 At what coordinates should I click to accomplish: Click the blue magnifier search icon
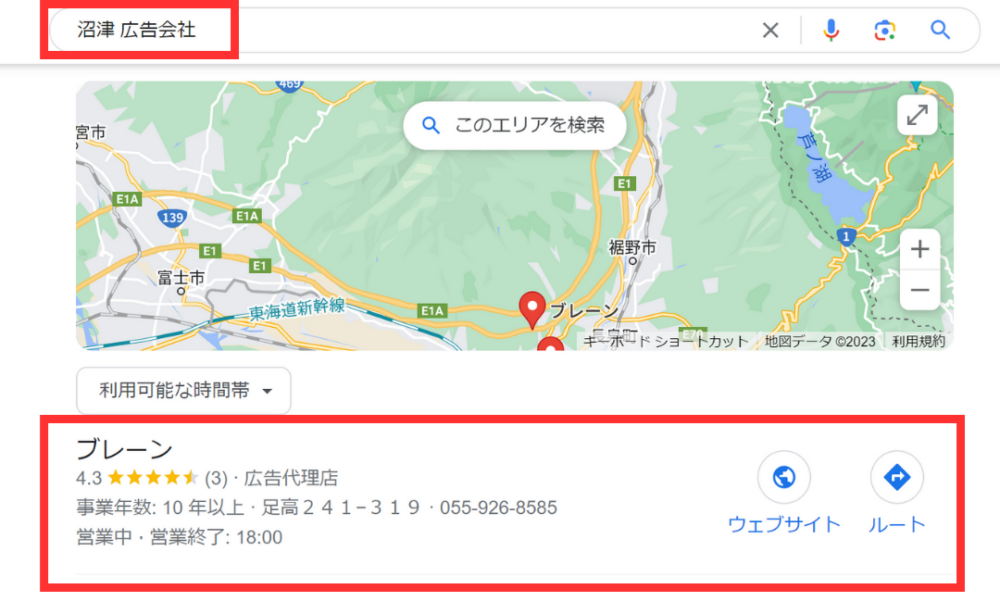[x=940, y=30]
